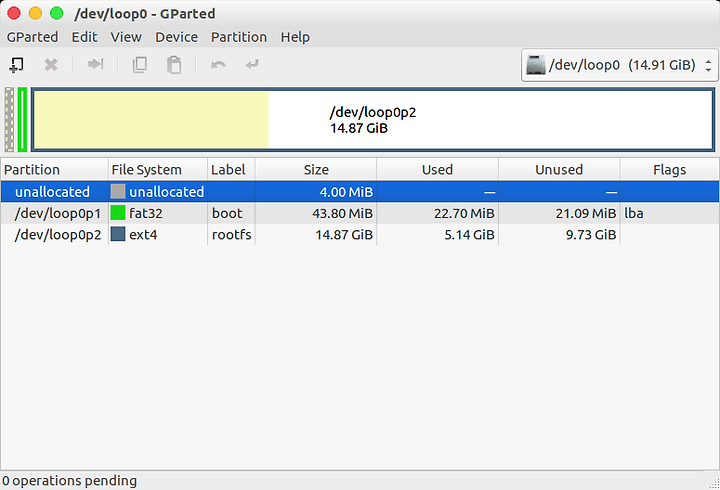Viewport: 720px width, 490px height.
Task: Click the /dev/loop0p2 partition graphic bar
Action: [373, 120]
